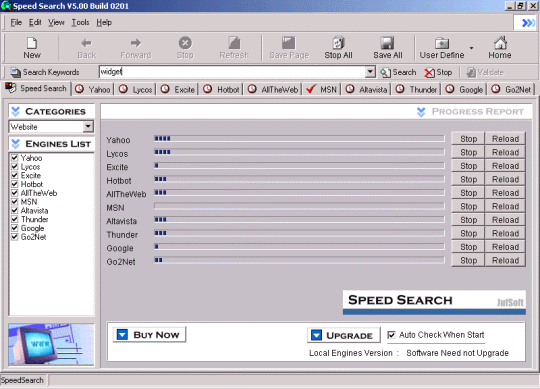Open the Website category dropdown

pos(88,127)
